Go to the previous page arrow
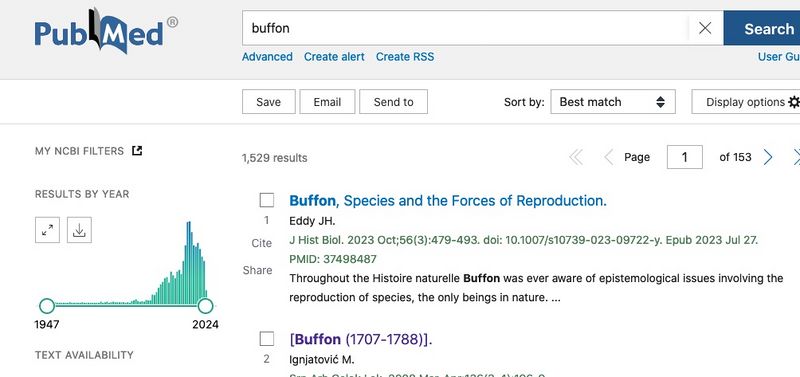This screenshot has height=377, width=800. (608, 158)
